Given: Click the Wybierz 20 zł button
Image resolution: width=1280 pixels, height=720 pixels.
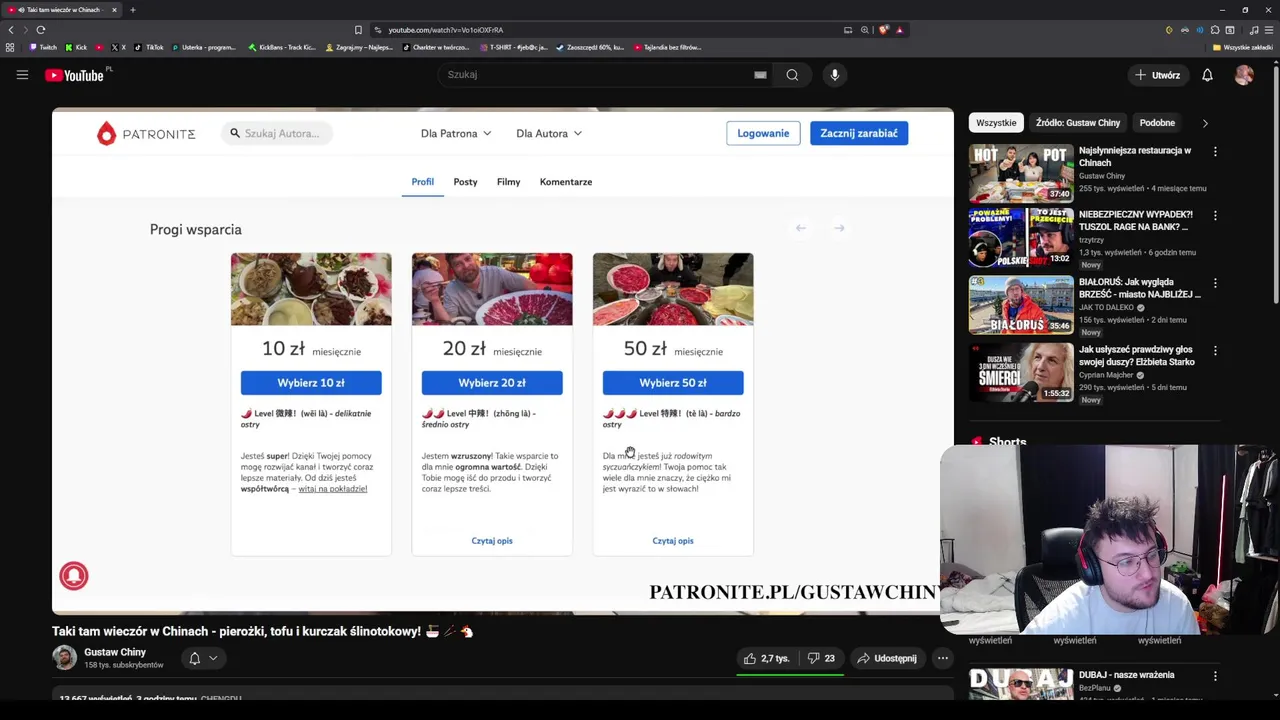Looking at the screenshot, I should click(x=492, y=383).
